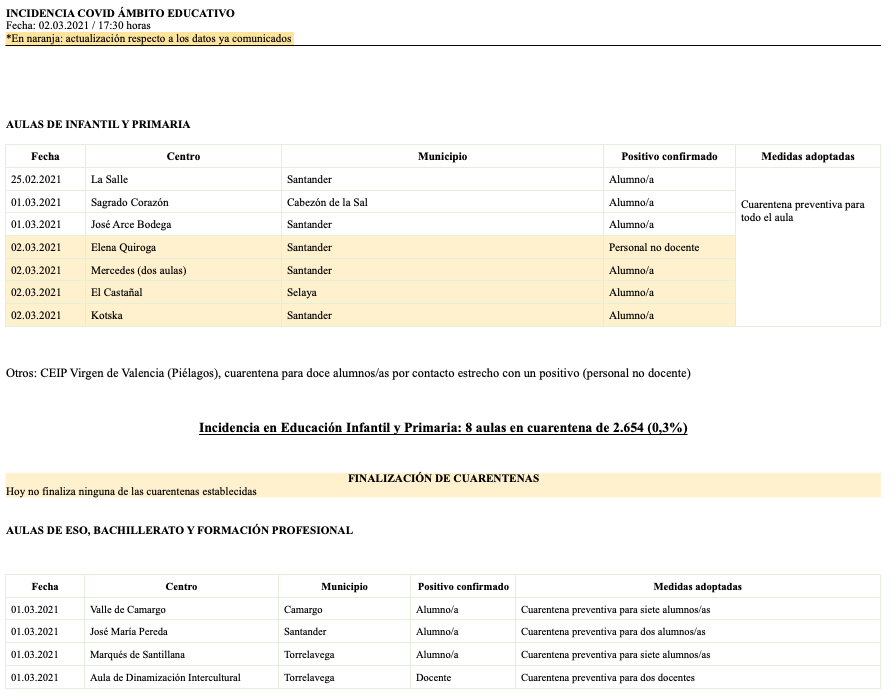Click the Marqués de Santillana cell
This screenshot has width=896, height=697.
137,655
